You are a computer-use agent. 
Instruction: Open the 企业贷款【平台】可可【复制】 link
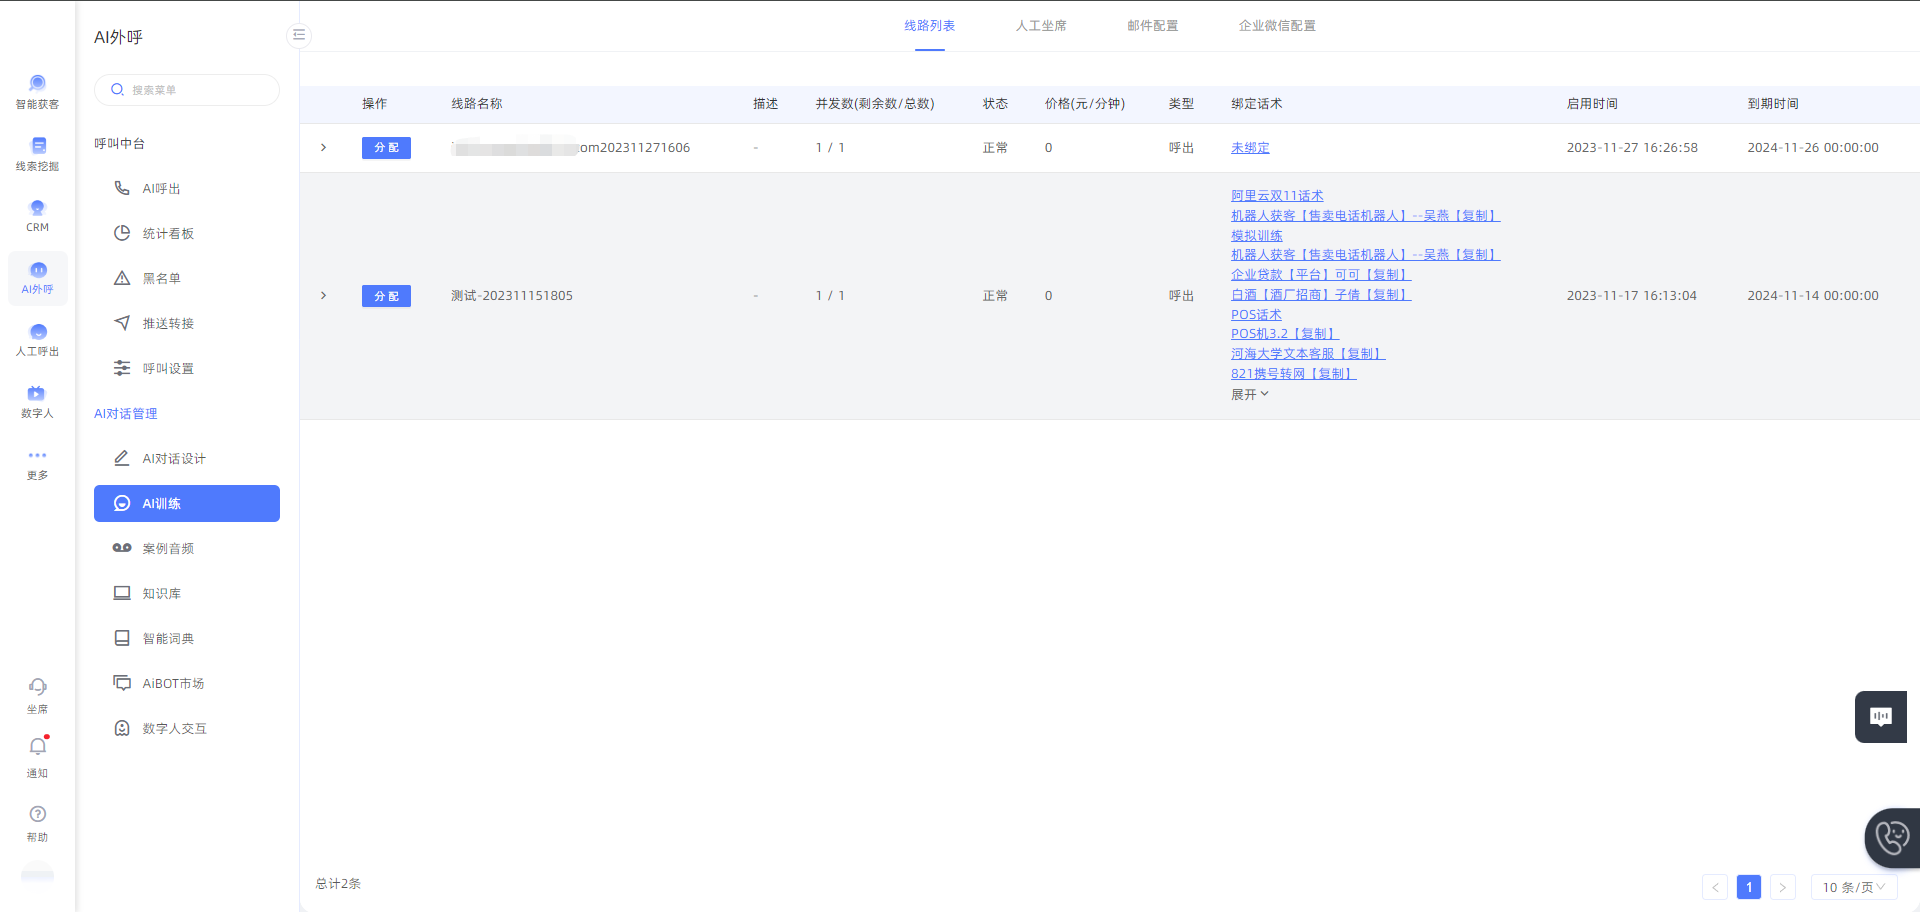[x=1321, y=275]
